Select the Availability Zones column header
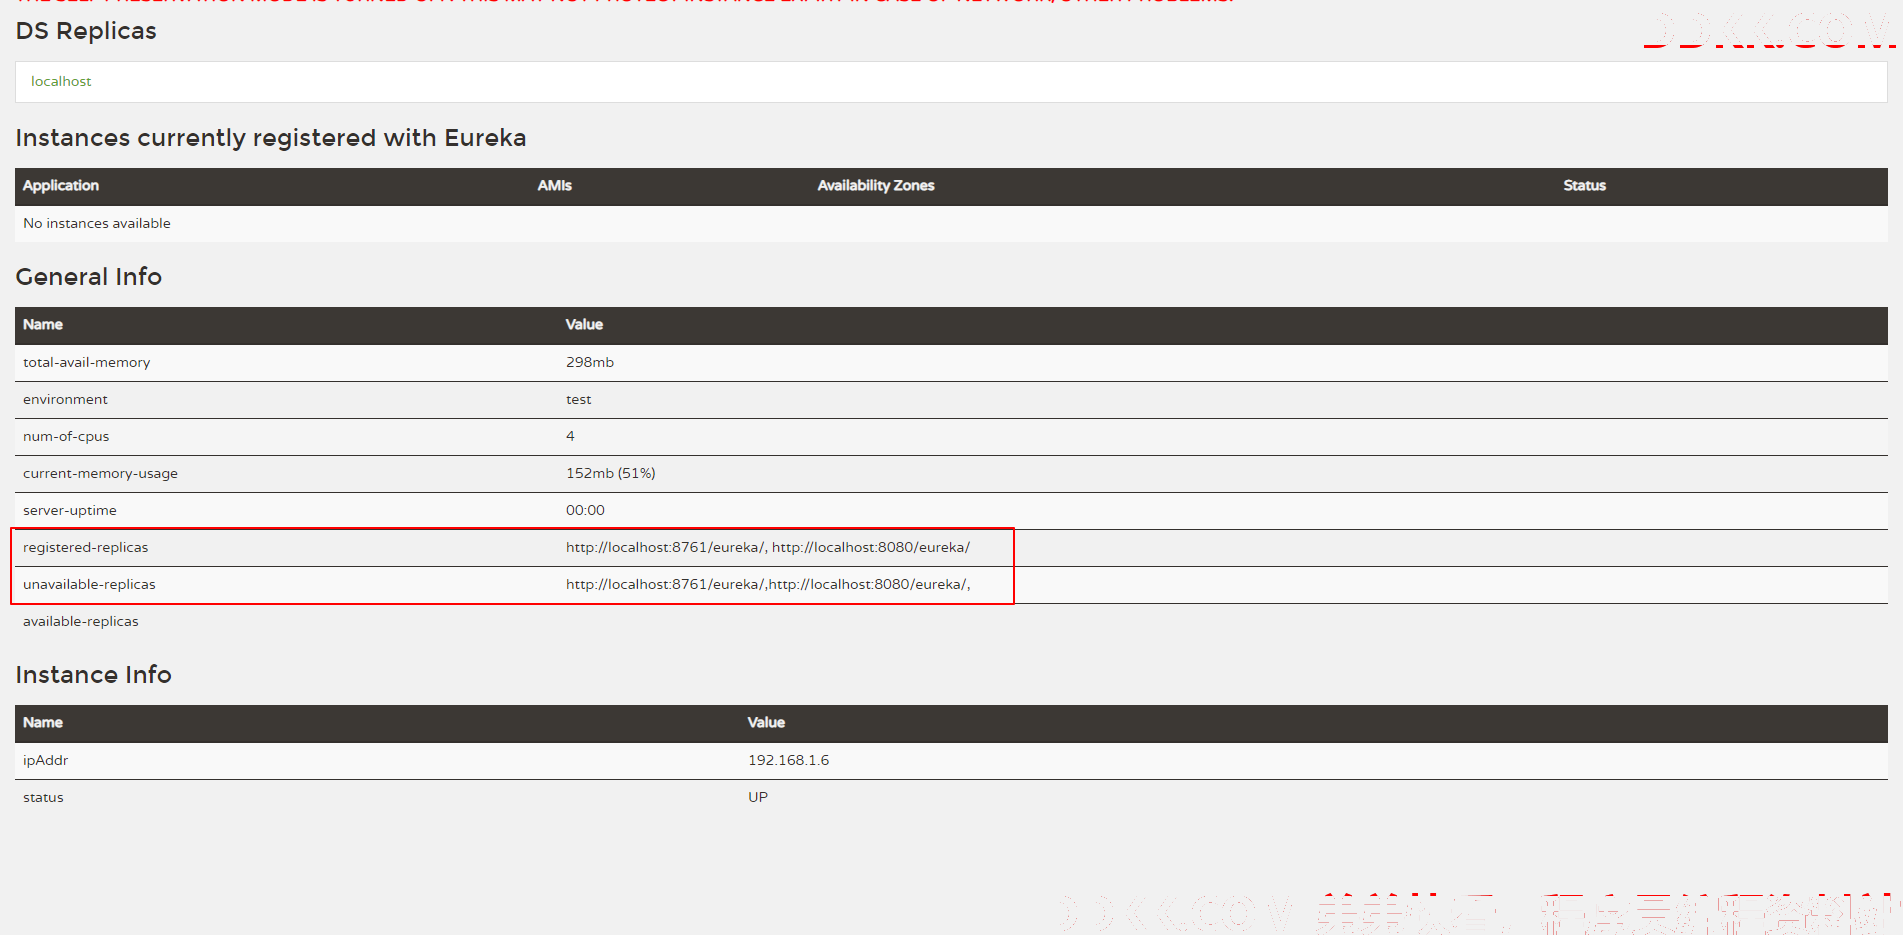The image size is (1903, 935). coord(875,186)
